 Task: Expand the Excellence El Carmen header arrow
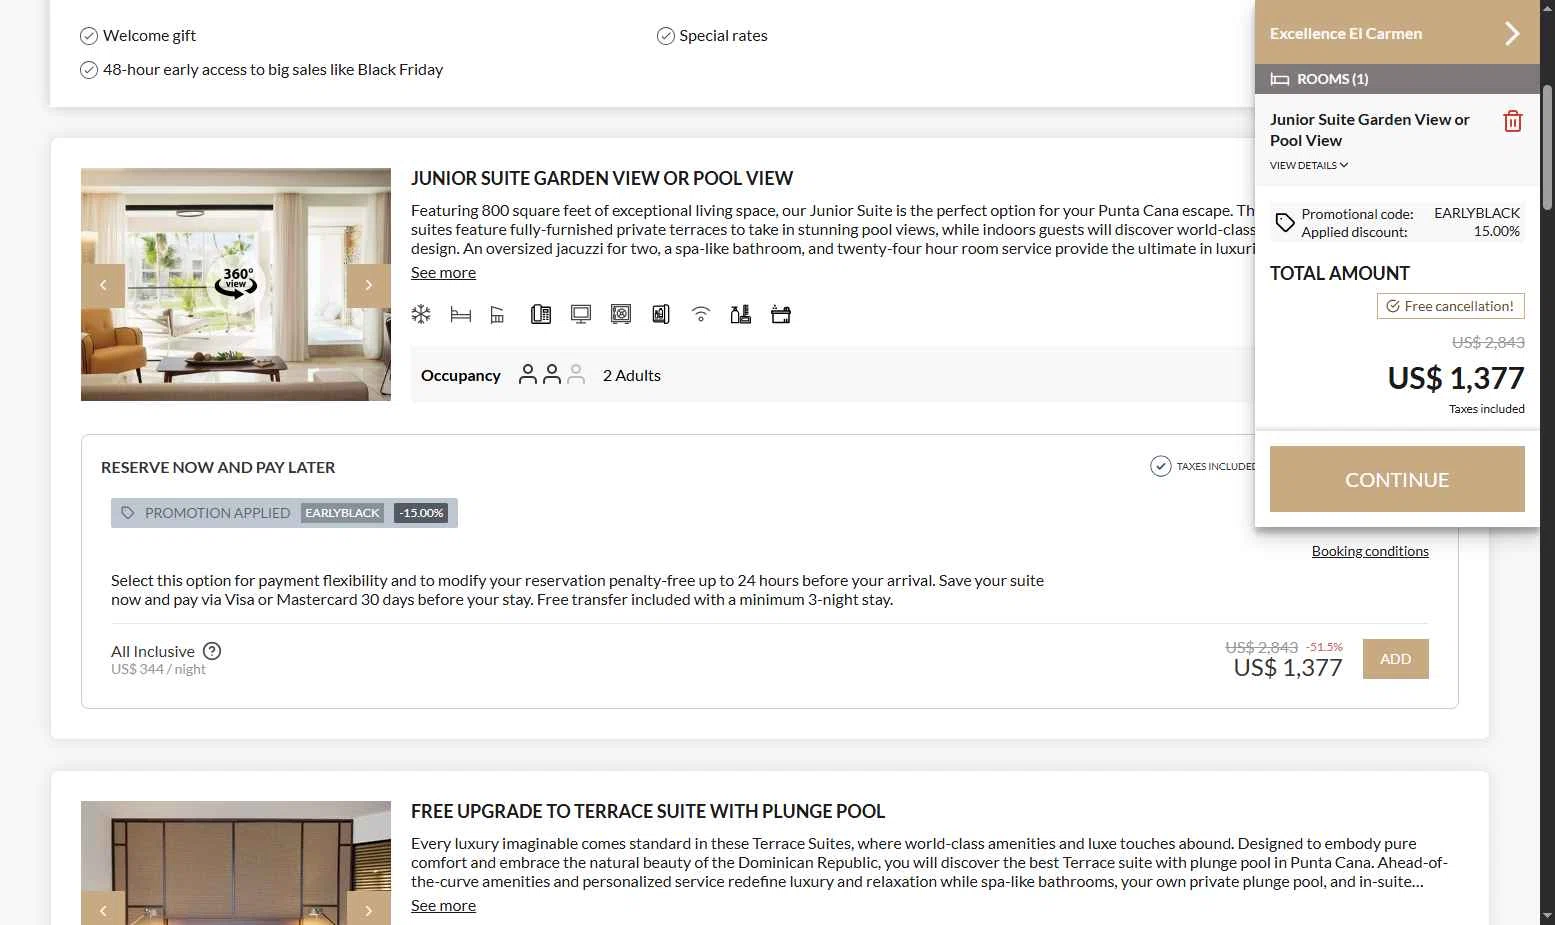1513,34
